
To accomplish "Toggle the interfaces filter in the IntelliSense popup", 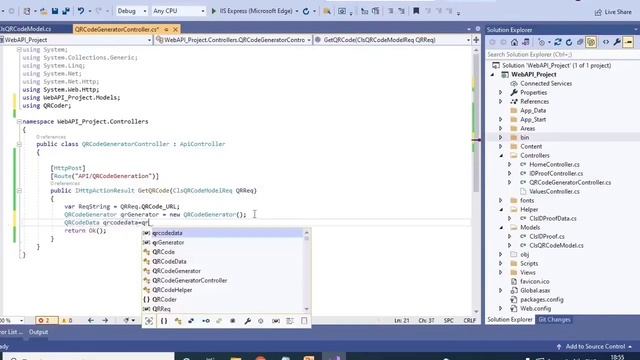I will (206, 321).
